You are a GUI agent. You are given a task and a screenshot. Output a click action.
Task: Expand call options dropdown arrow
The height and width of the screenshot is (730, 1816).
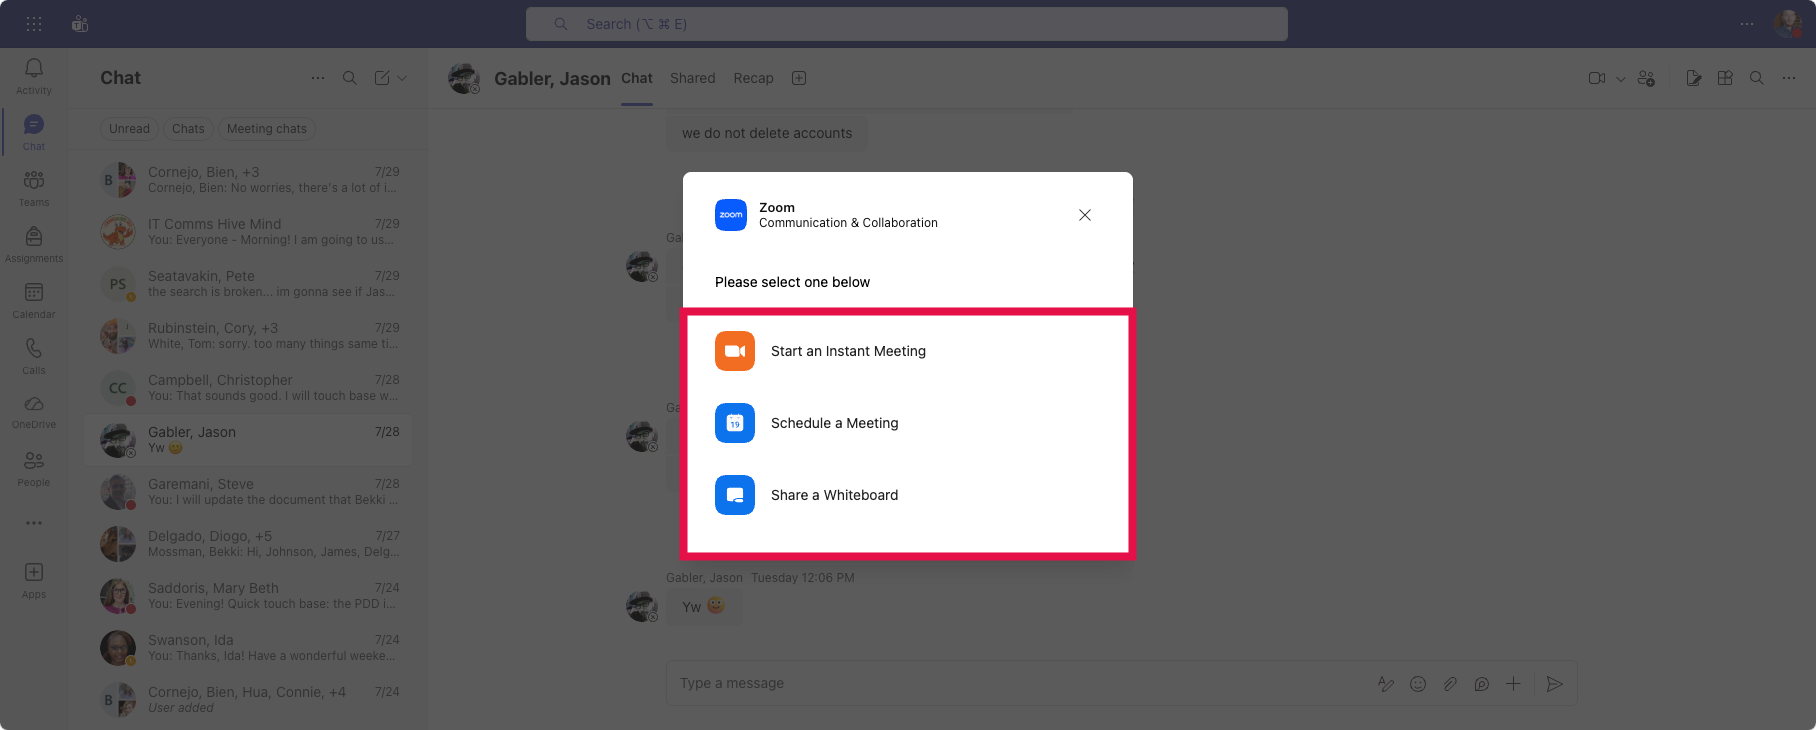[x=1621, y=78]
